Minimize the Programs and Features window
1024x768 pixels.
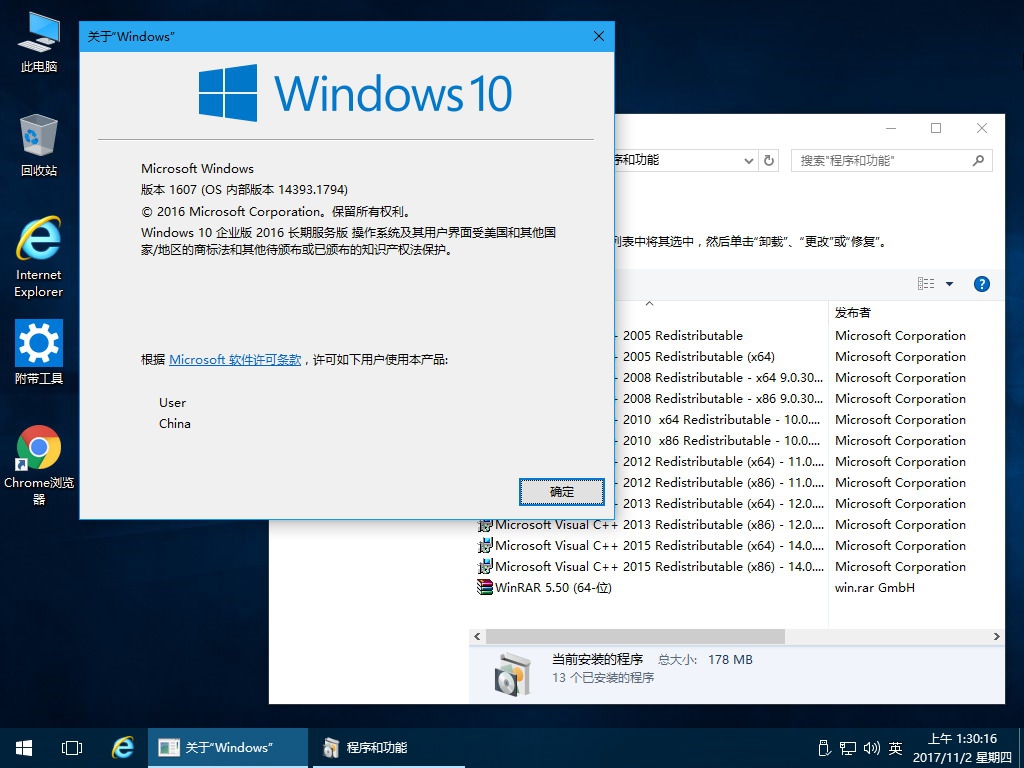click(891, 129)
